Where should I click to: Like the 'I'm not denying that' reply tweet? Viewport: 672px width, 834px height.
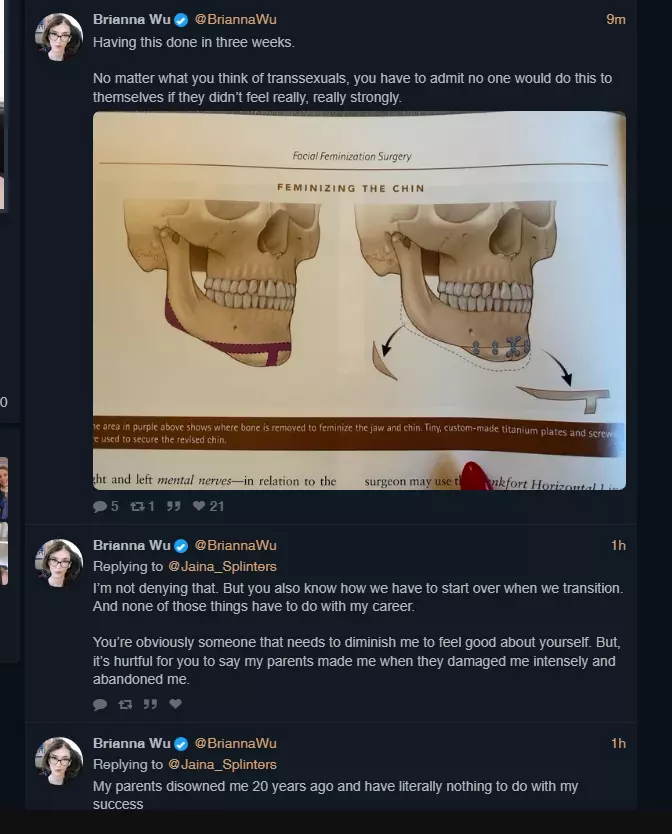coord(176,704)
